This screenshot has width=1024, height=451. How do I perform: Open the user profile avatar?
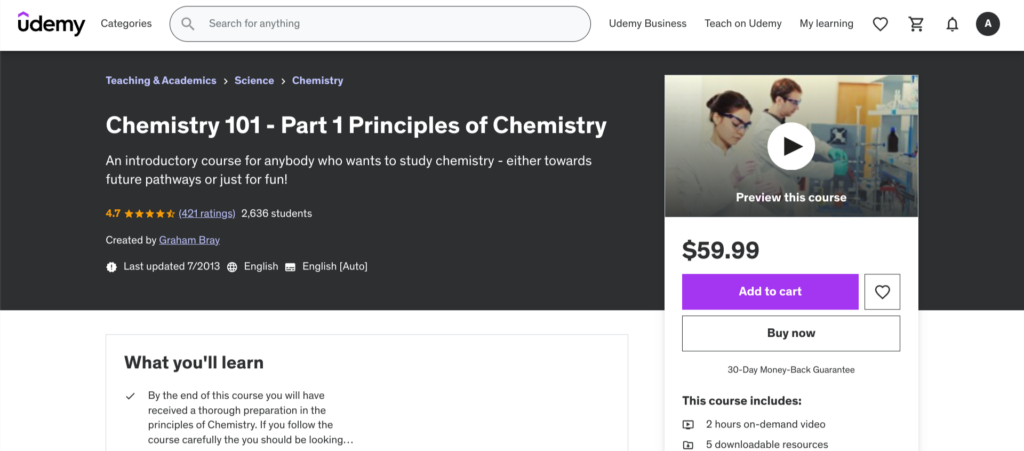pos(988,24)
